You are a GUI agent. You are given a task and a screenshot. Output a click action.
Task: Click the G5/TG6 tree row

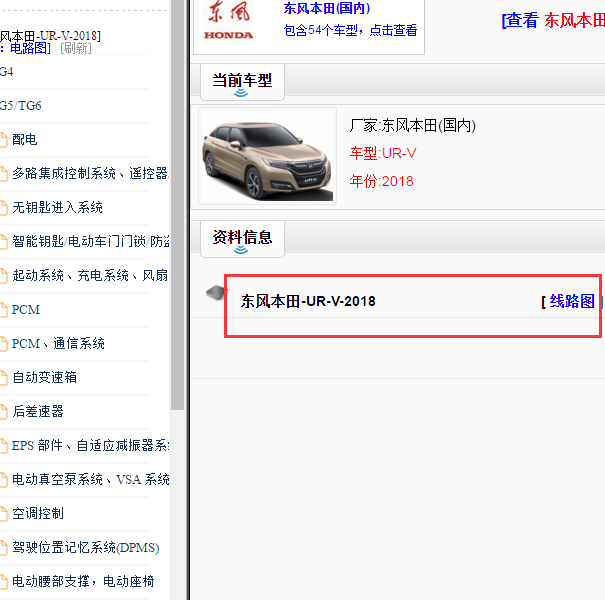tap(20, 105)
